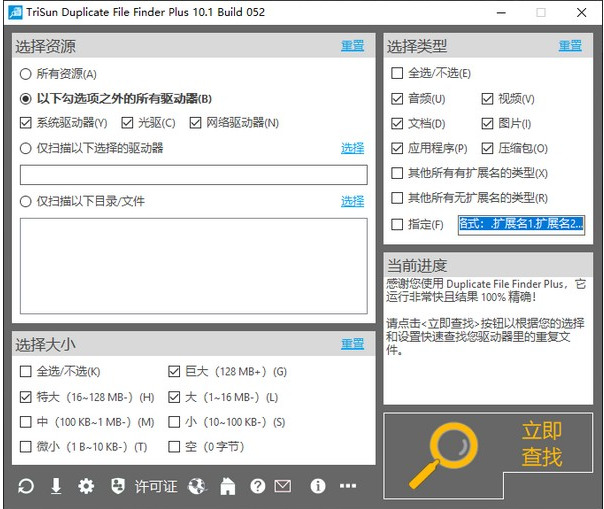Click the home page house icon
Viewport: 604px width, 509px height.
[228, 486]
